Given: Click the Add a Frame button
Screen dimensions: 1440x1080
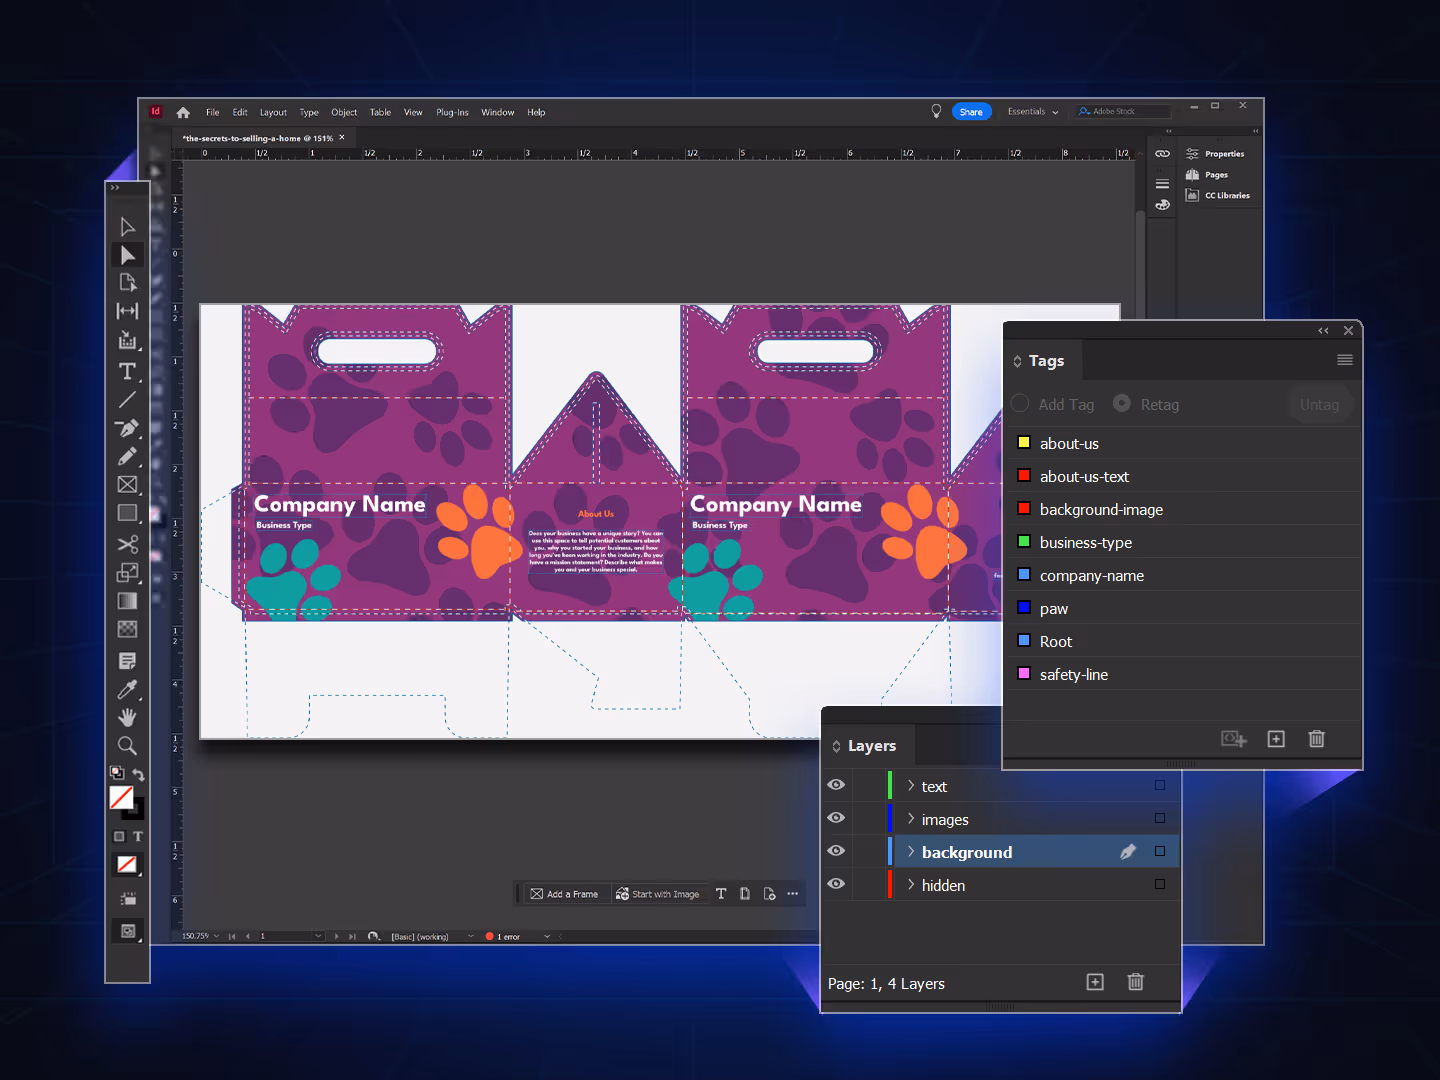Looking at the screenshot, I should pos(564,893).
